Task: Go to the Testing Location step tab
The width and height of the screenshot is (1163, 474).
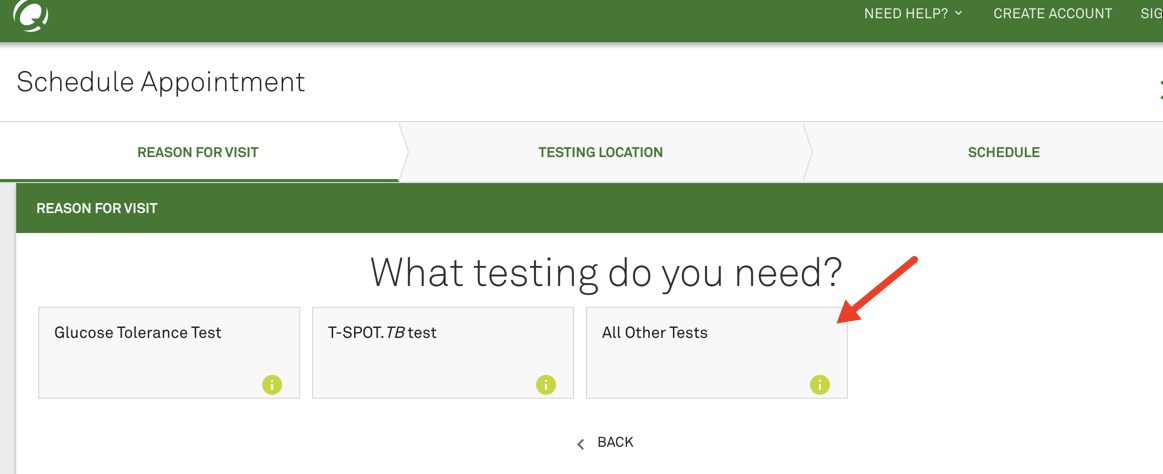Action: tap(600, 153)
